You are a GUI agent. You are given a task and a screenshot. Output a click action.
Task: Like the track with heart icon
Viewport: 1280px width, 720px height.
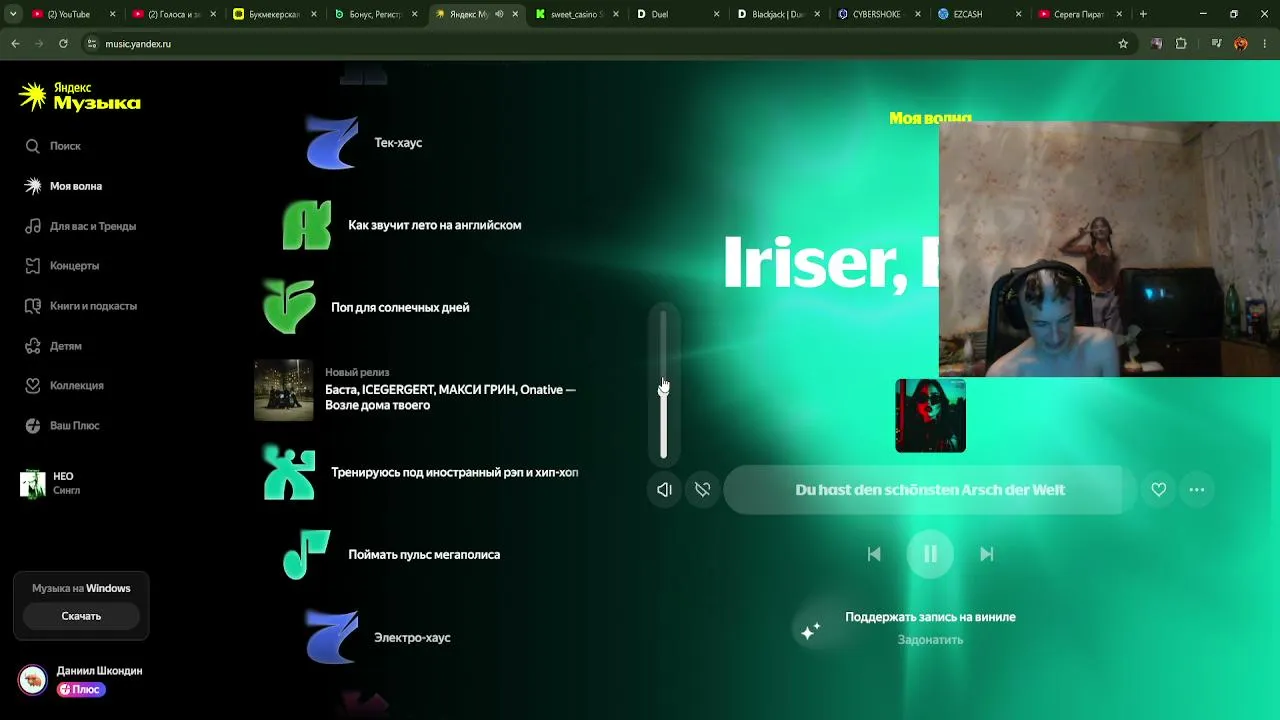point(1158,490)
